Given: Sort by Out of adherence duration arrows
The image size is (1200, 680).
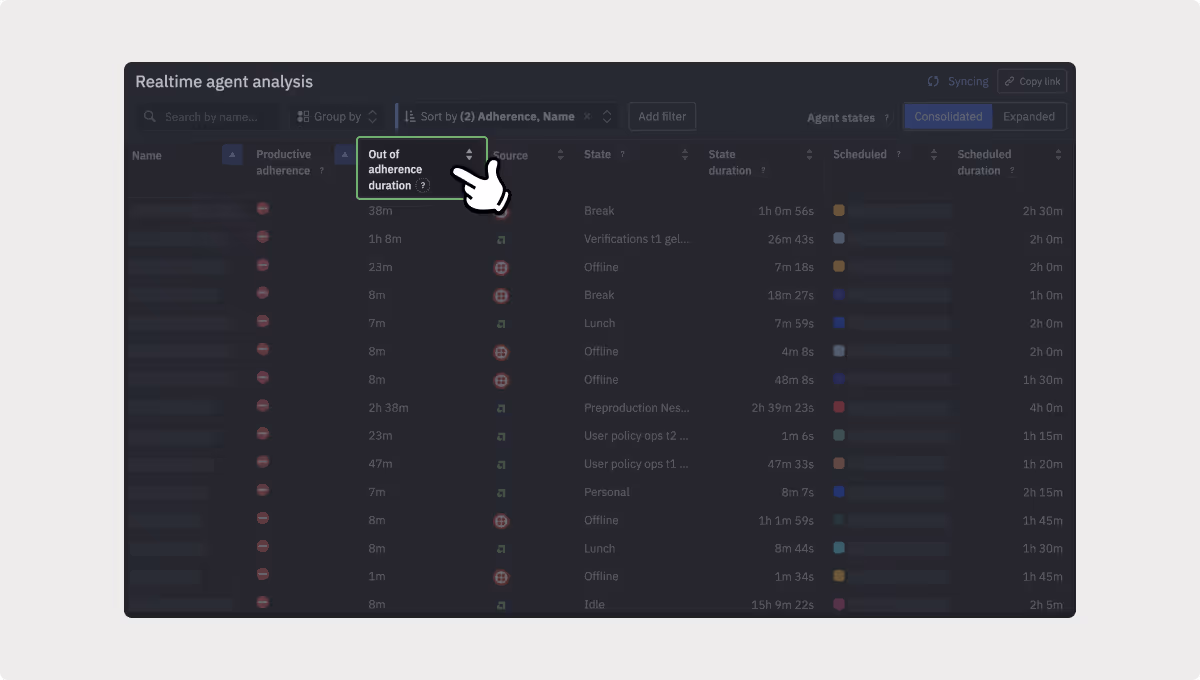Looking at the screenshot, I should [469, 154].
